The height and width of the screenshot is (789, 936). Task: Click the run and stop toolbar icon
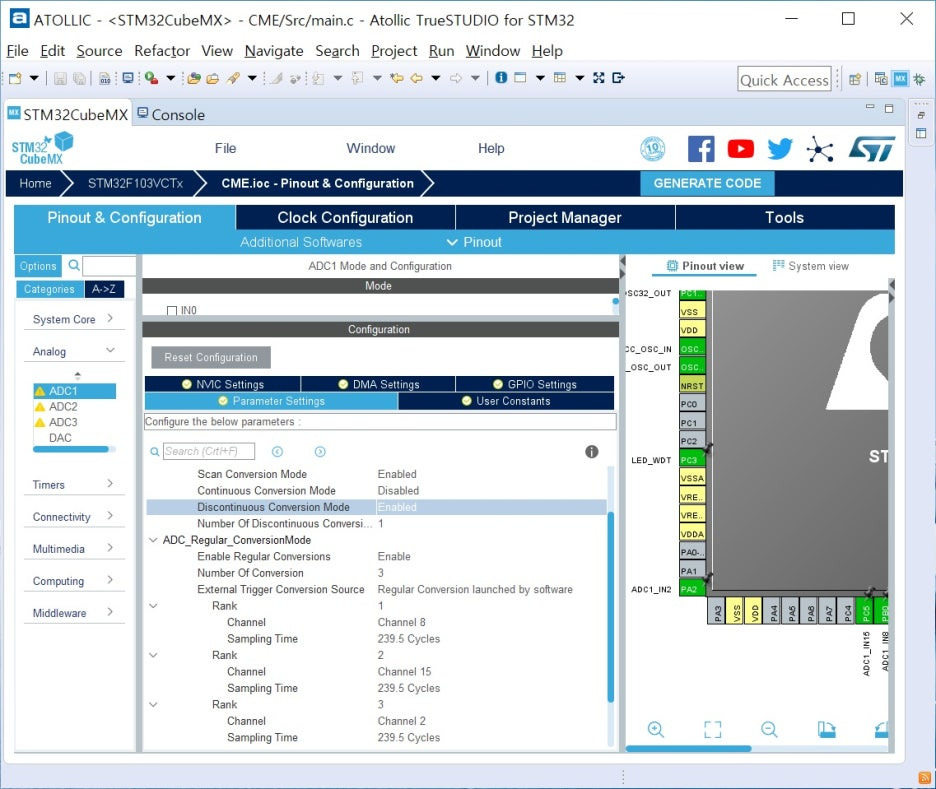(151, 78)
